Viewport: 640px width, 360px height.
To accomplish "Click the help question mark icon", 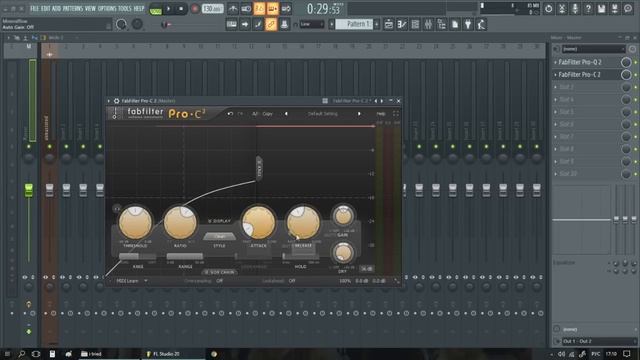I will point(588,9).
